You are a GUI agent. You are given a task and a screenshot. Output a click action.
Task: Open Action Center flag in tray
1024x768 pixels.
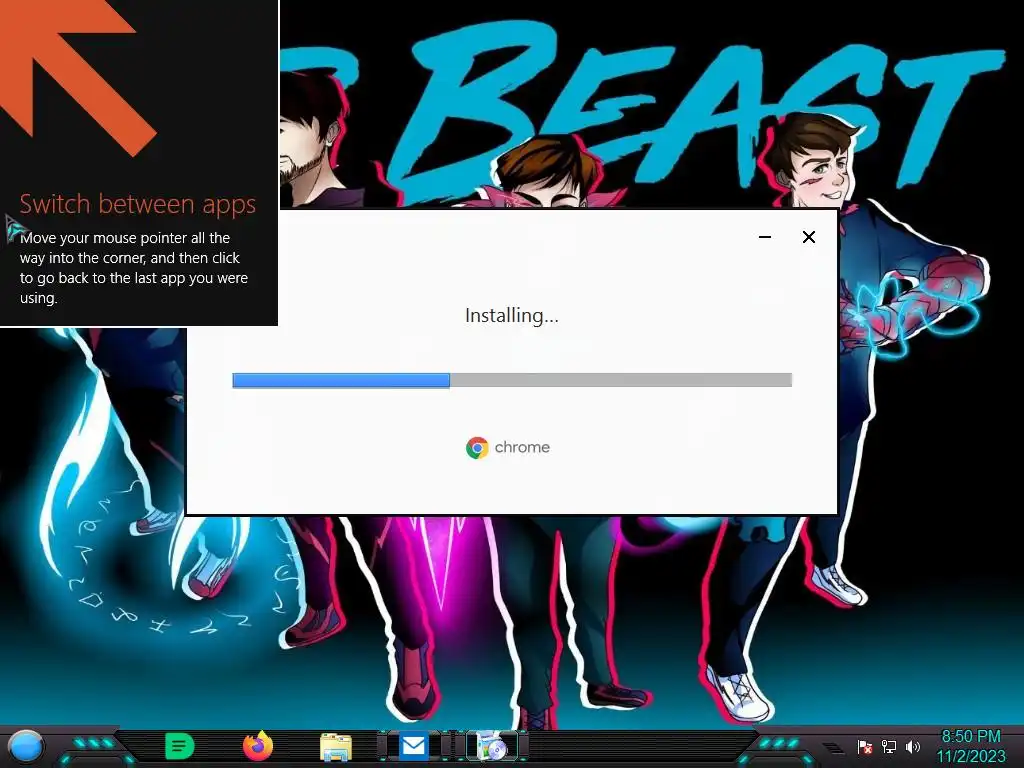coord(865,746)
